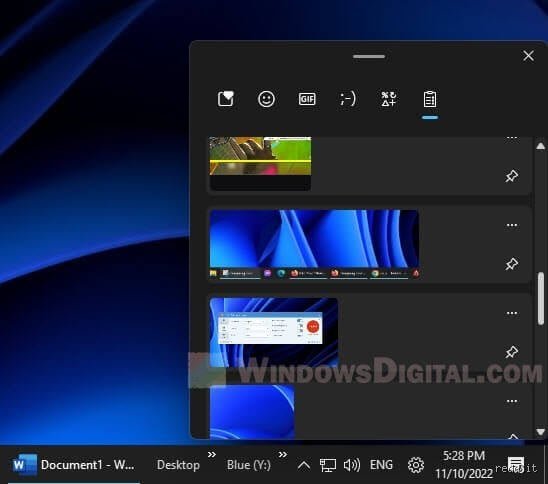Paste the recorder window screenshot image
The height and width of the screenshot is (484, 548).
[x=274, y=332]
